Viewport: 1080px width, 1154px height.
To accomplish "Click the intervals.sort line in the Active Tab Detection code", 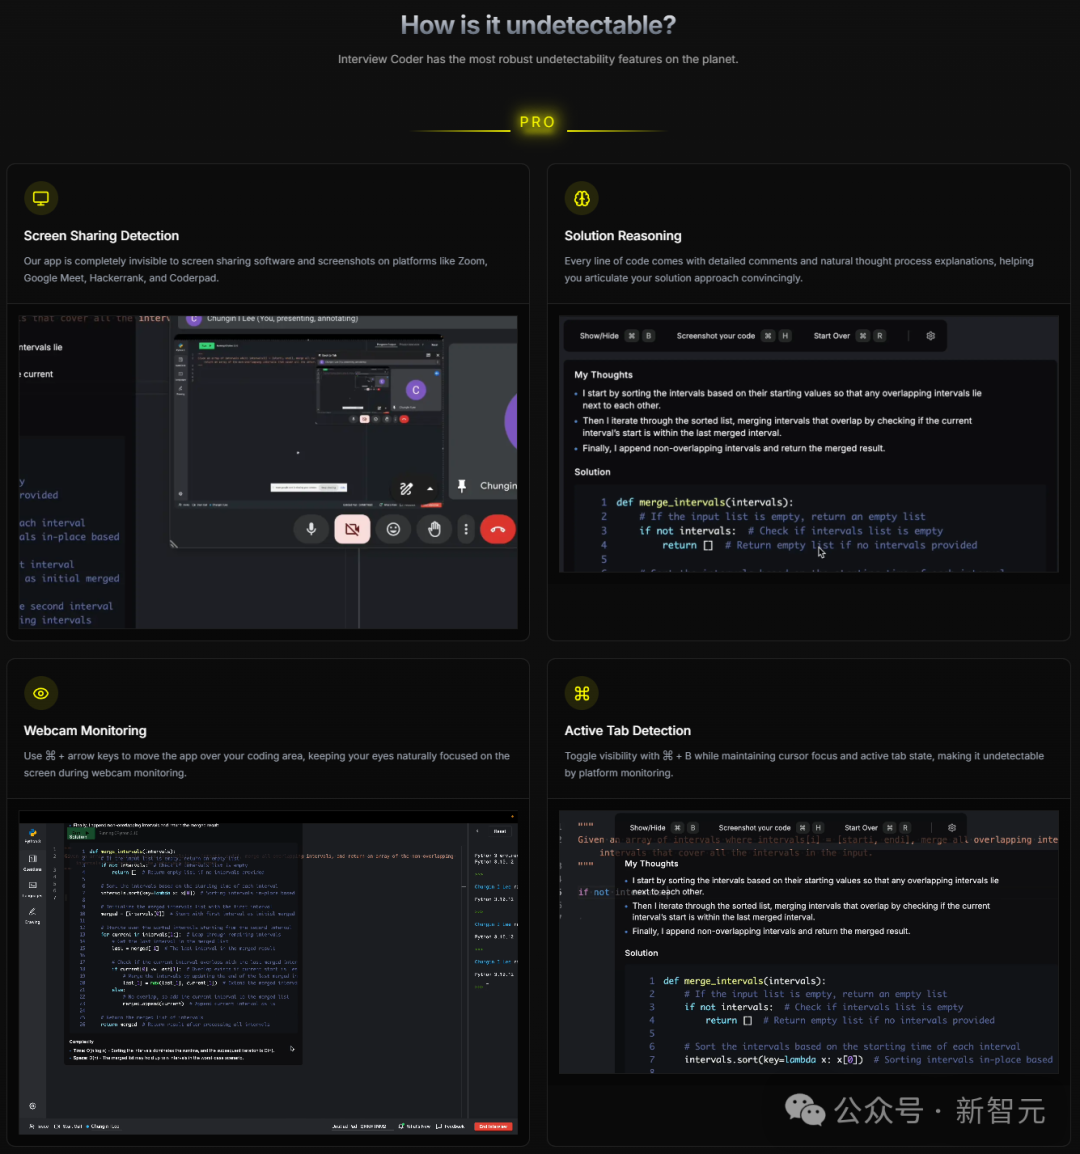I will [868, 1060].
